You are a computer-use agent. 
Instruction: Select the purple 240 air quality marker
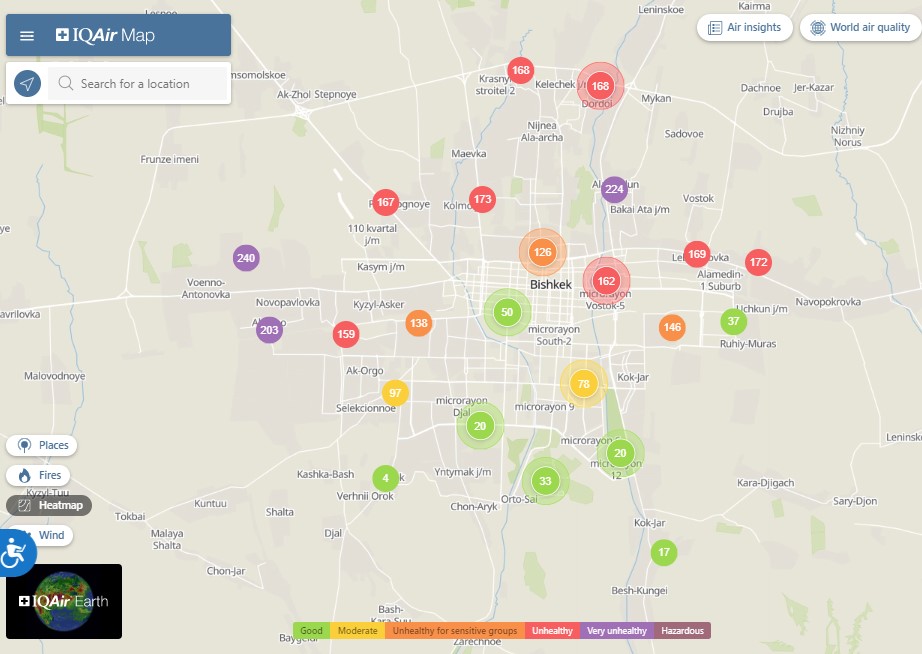pos(246,258)
